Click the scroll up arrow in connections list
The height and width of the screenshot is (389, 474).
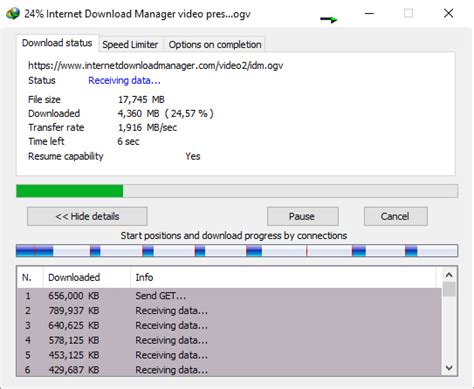(449, 275)
